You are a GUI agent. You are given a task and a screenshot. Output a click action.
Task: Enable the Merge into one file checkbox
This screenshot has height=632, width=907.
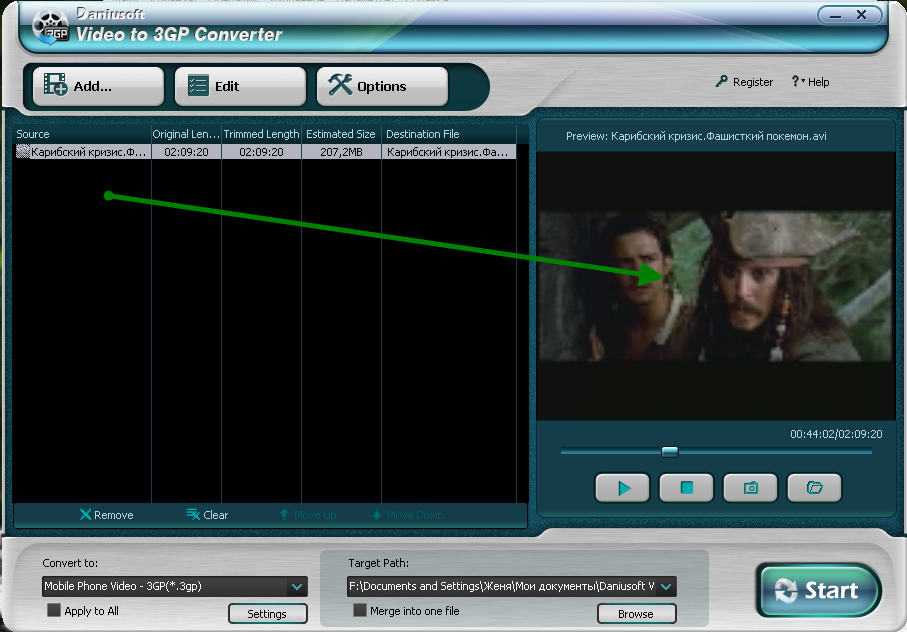pos(359,611)
